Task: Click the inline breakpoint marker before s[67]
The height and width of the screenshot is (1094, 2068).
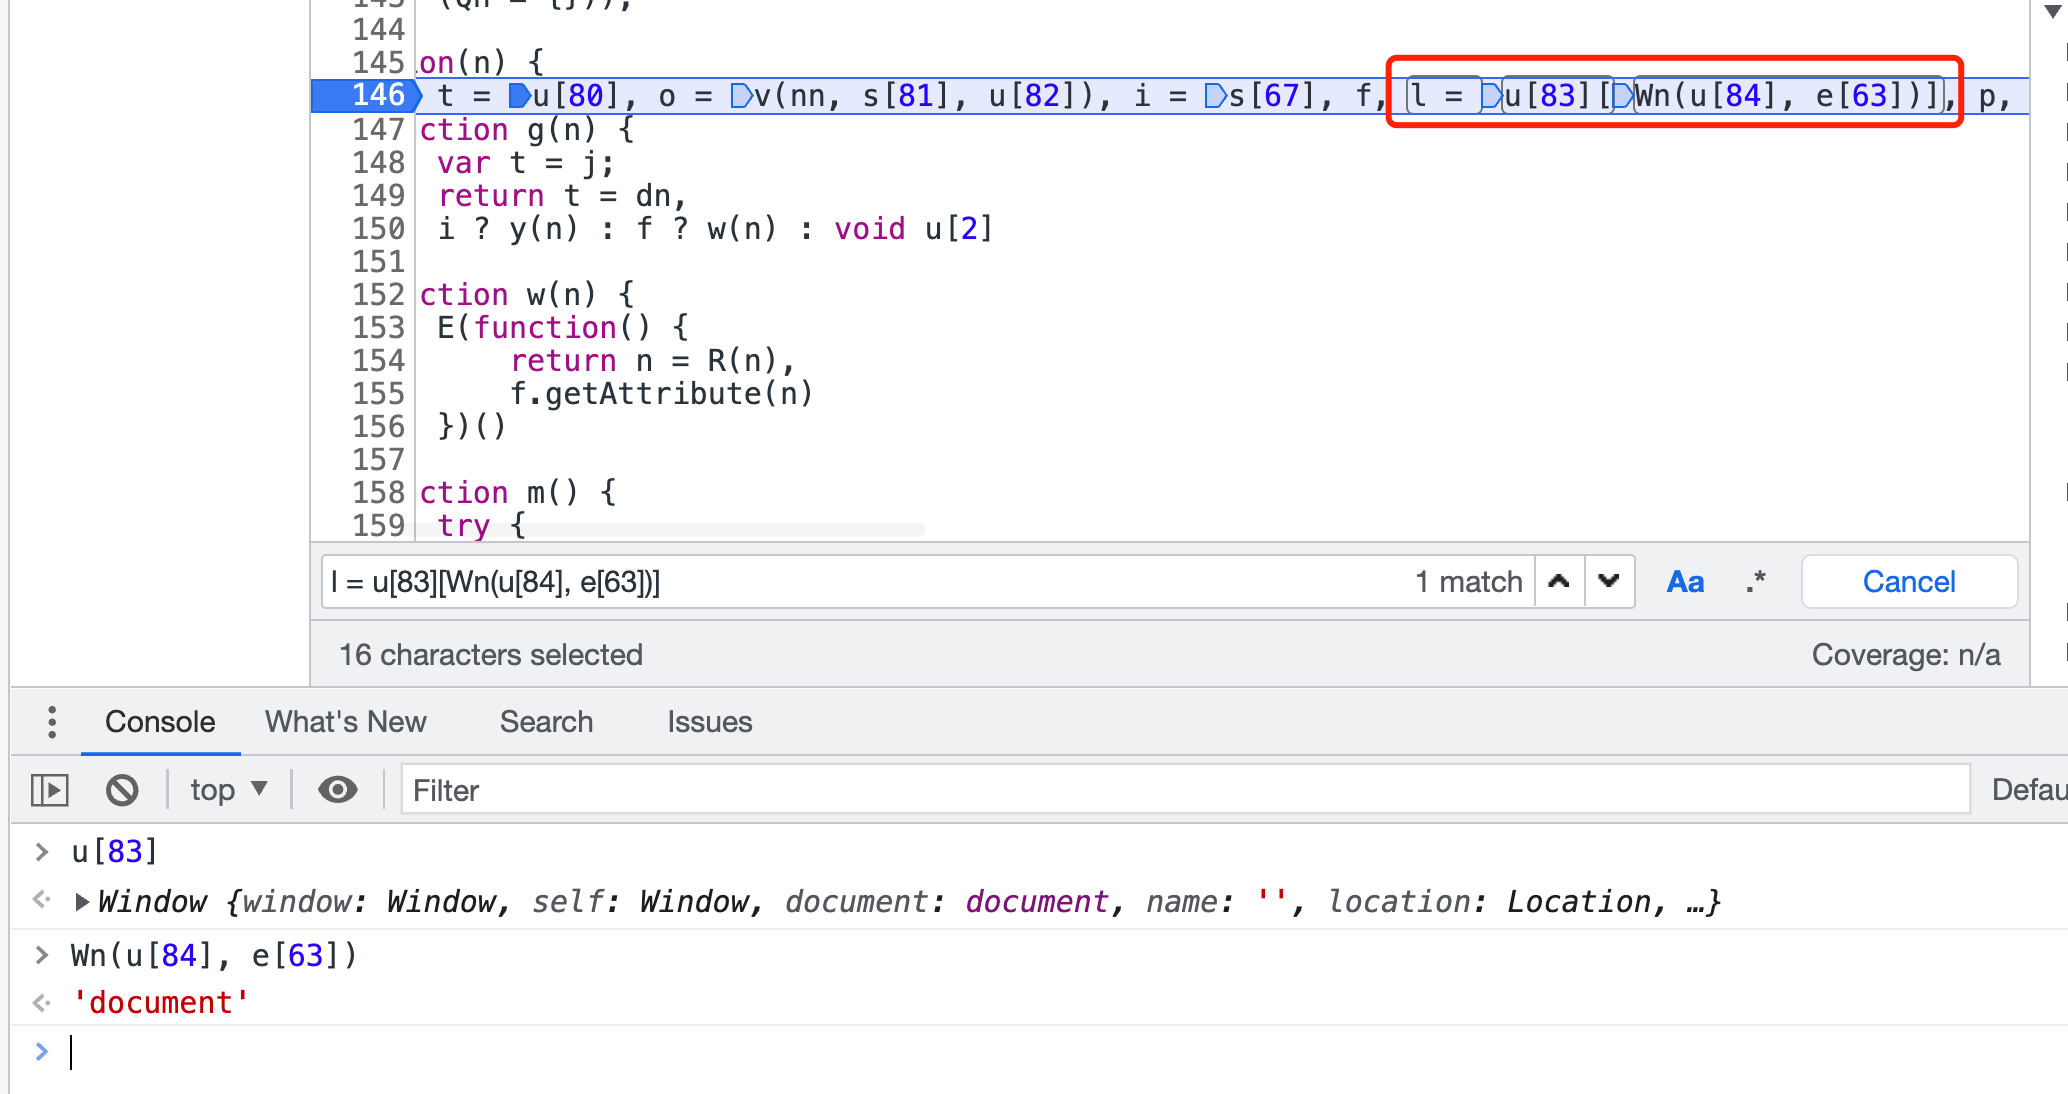Action: (x=1215, y=96)
